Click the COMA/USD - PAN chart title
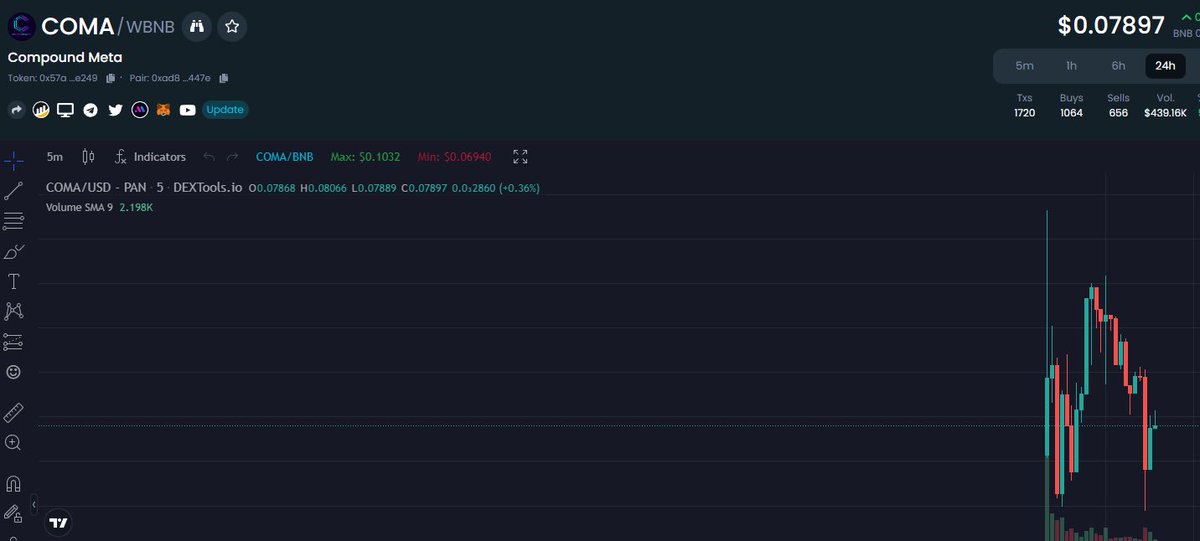The height and width of the screenshot is (541, 1200). pyautogui.click(x=144, y=187)
